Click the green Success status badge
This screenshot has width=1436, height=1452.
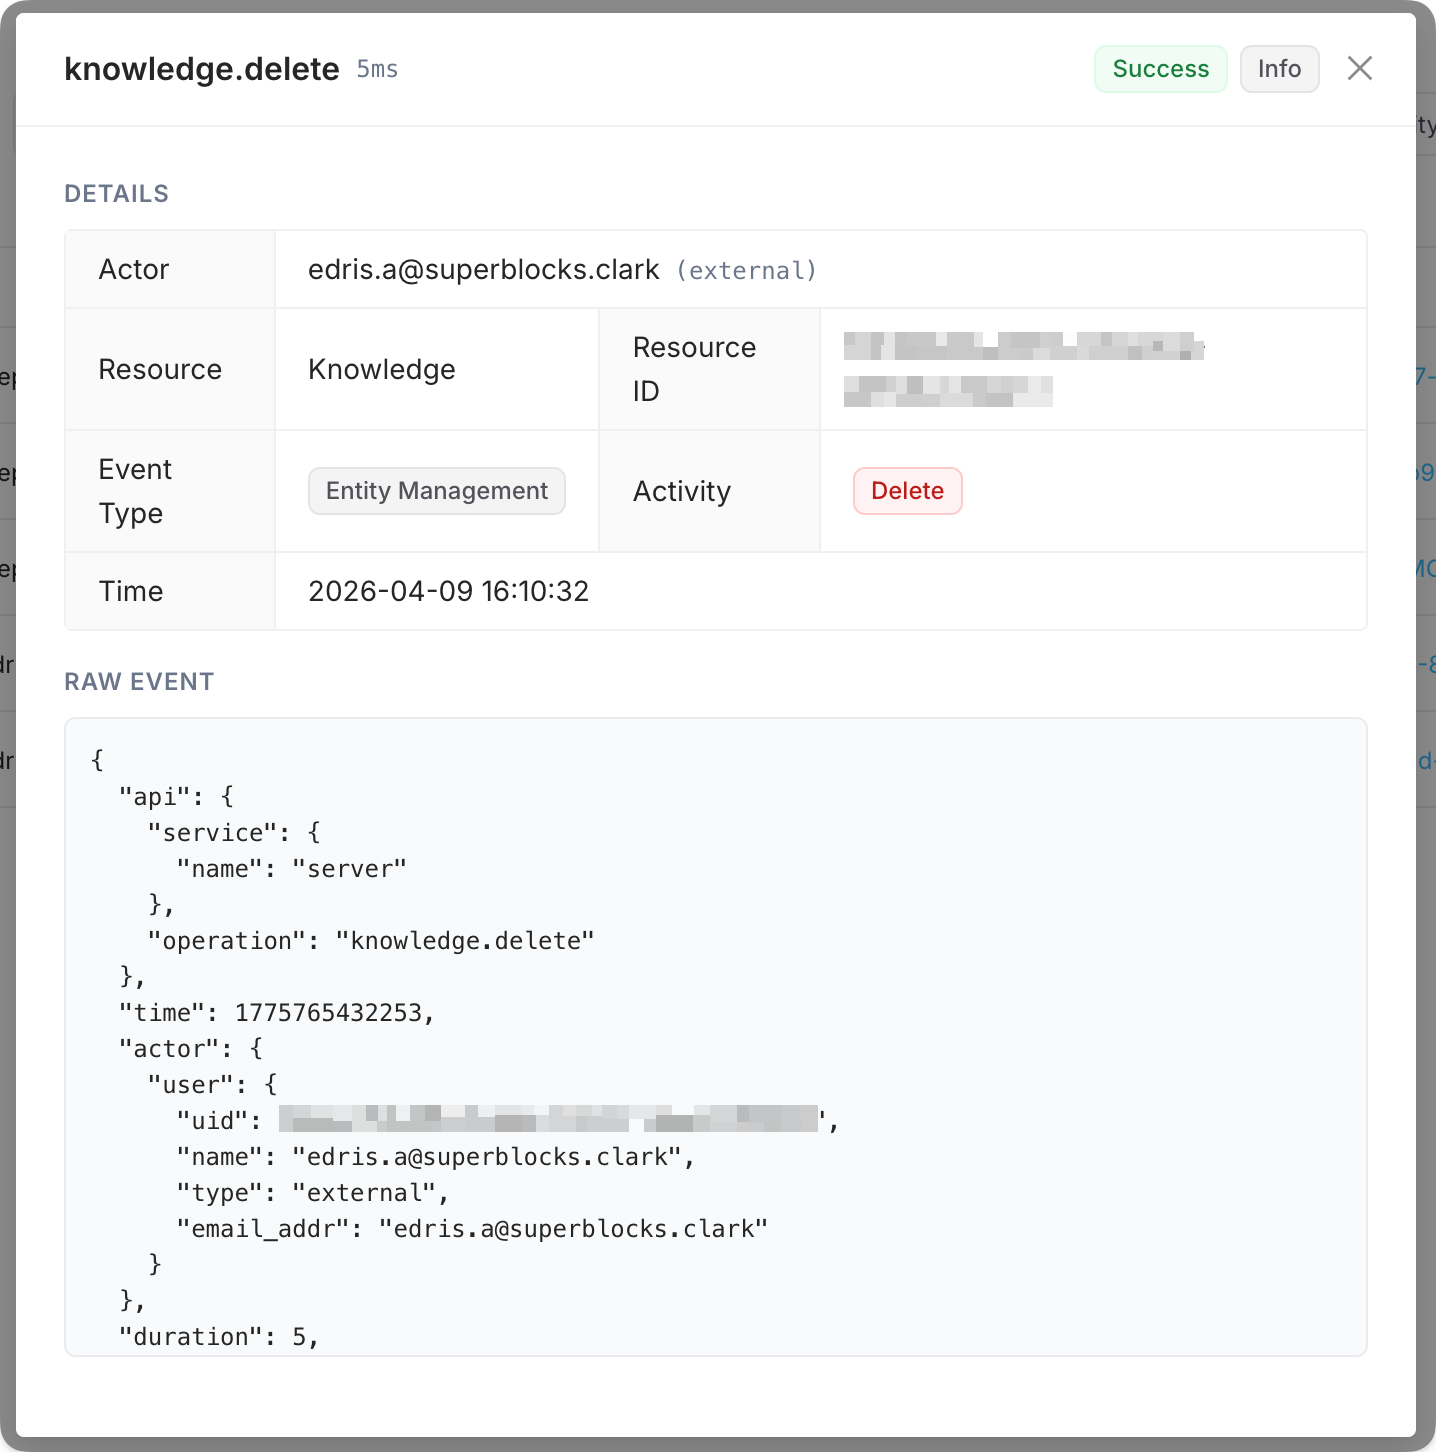1160,69
